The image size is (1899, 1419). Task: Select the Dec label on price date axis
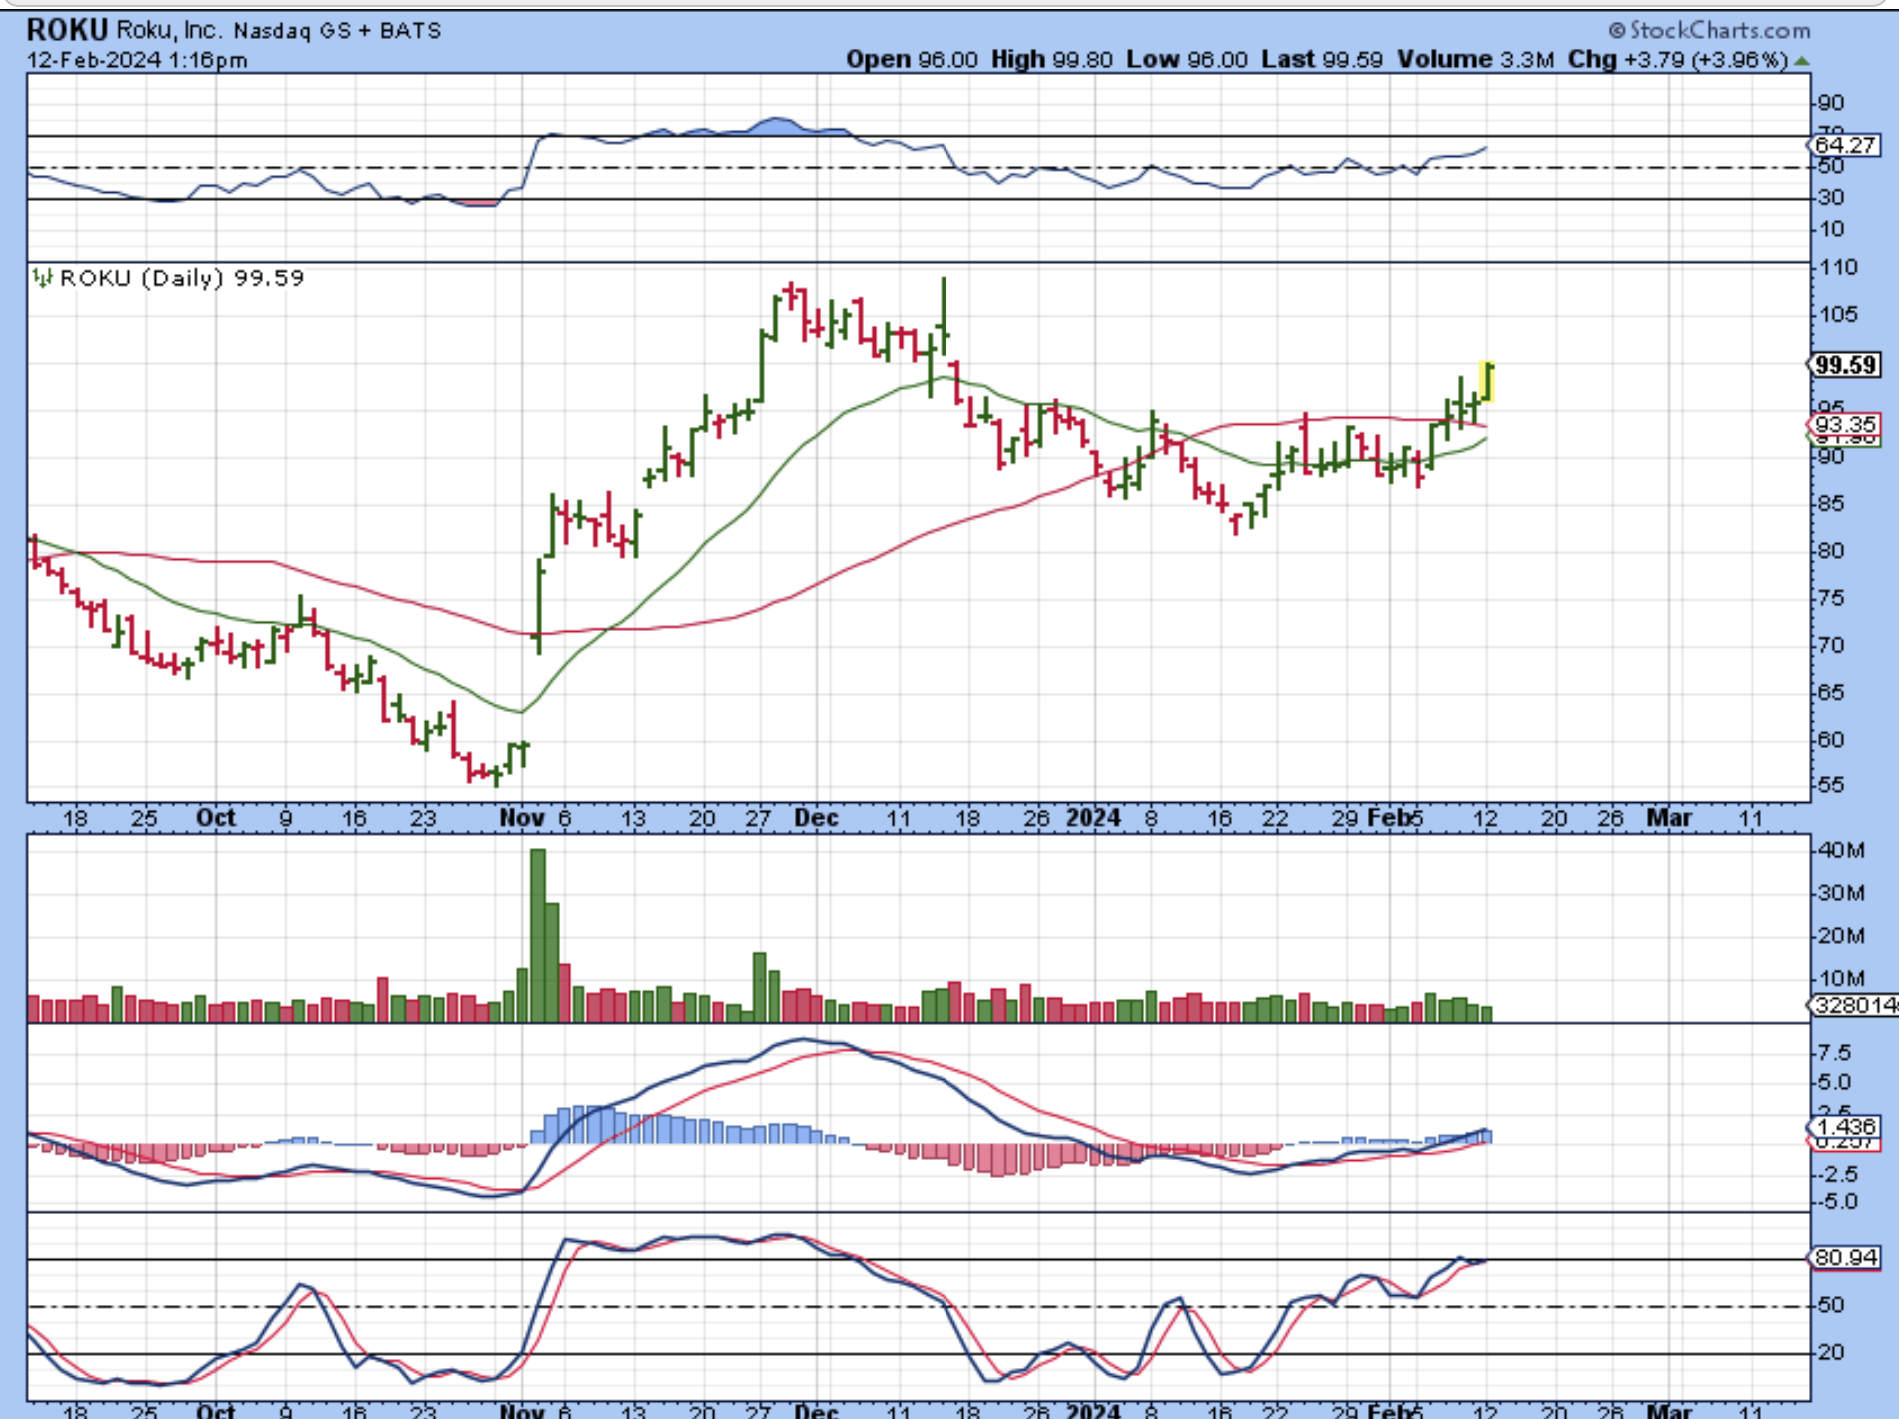[x=815, y=818]
